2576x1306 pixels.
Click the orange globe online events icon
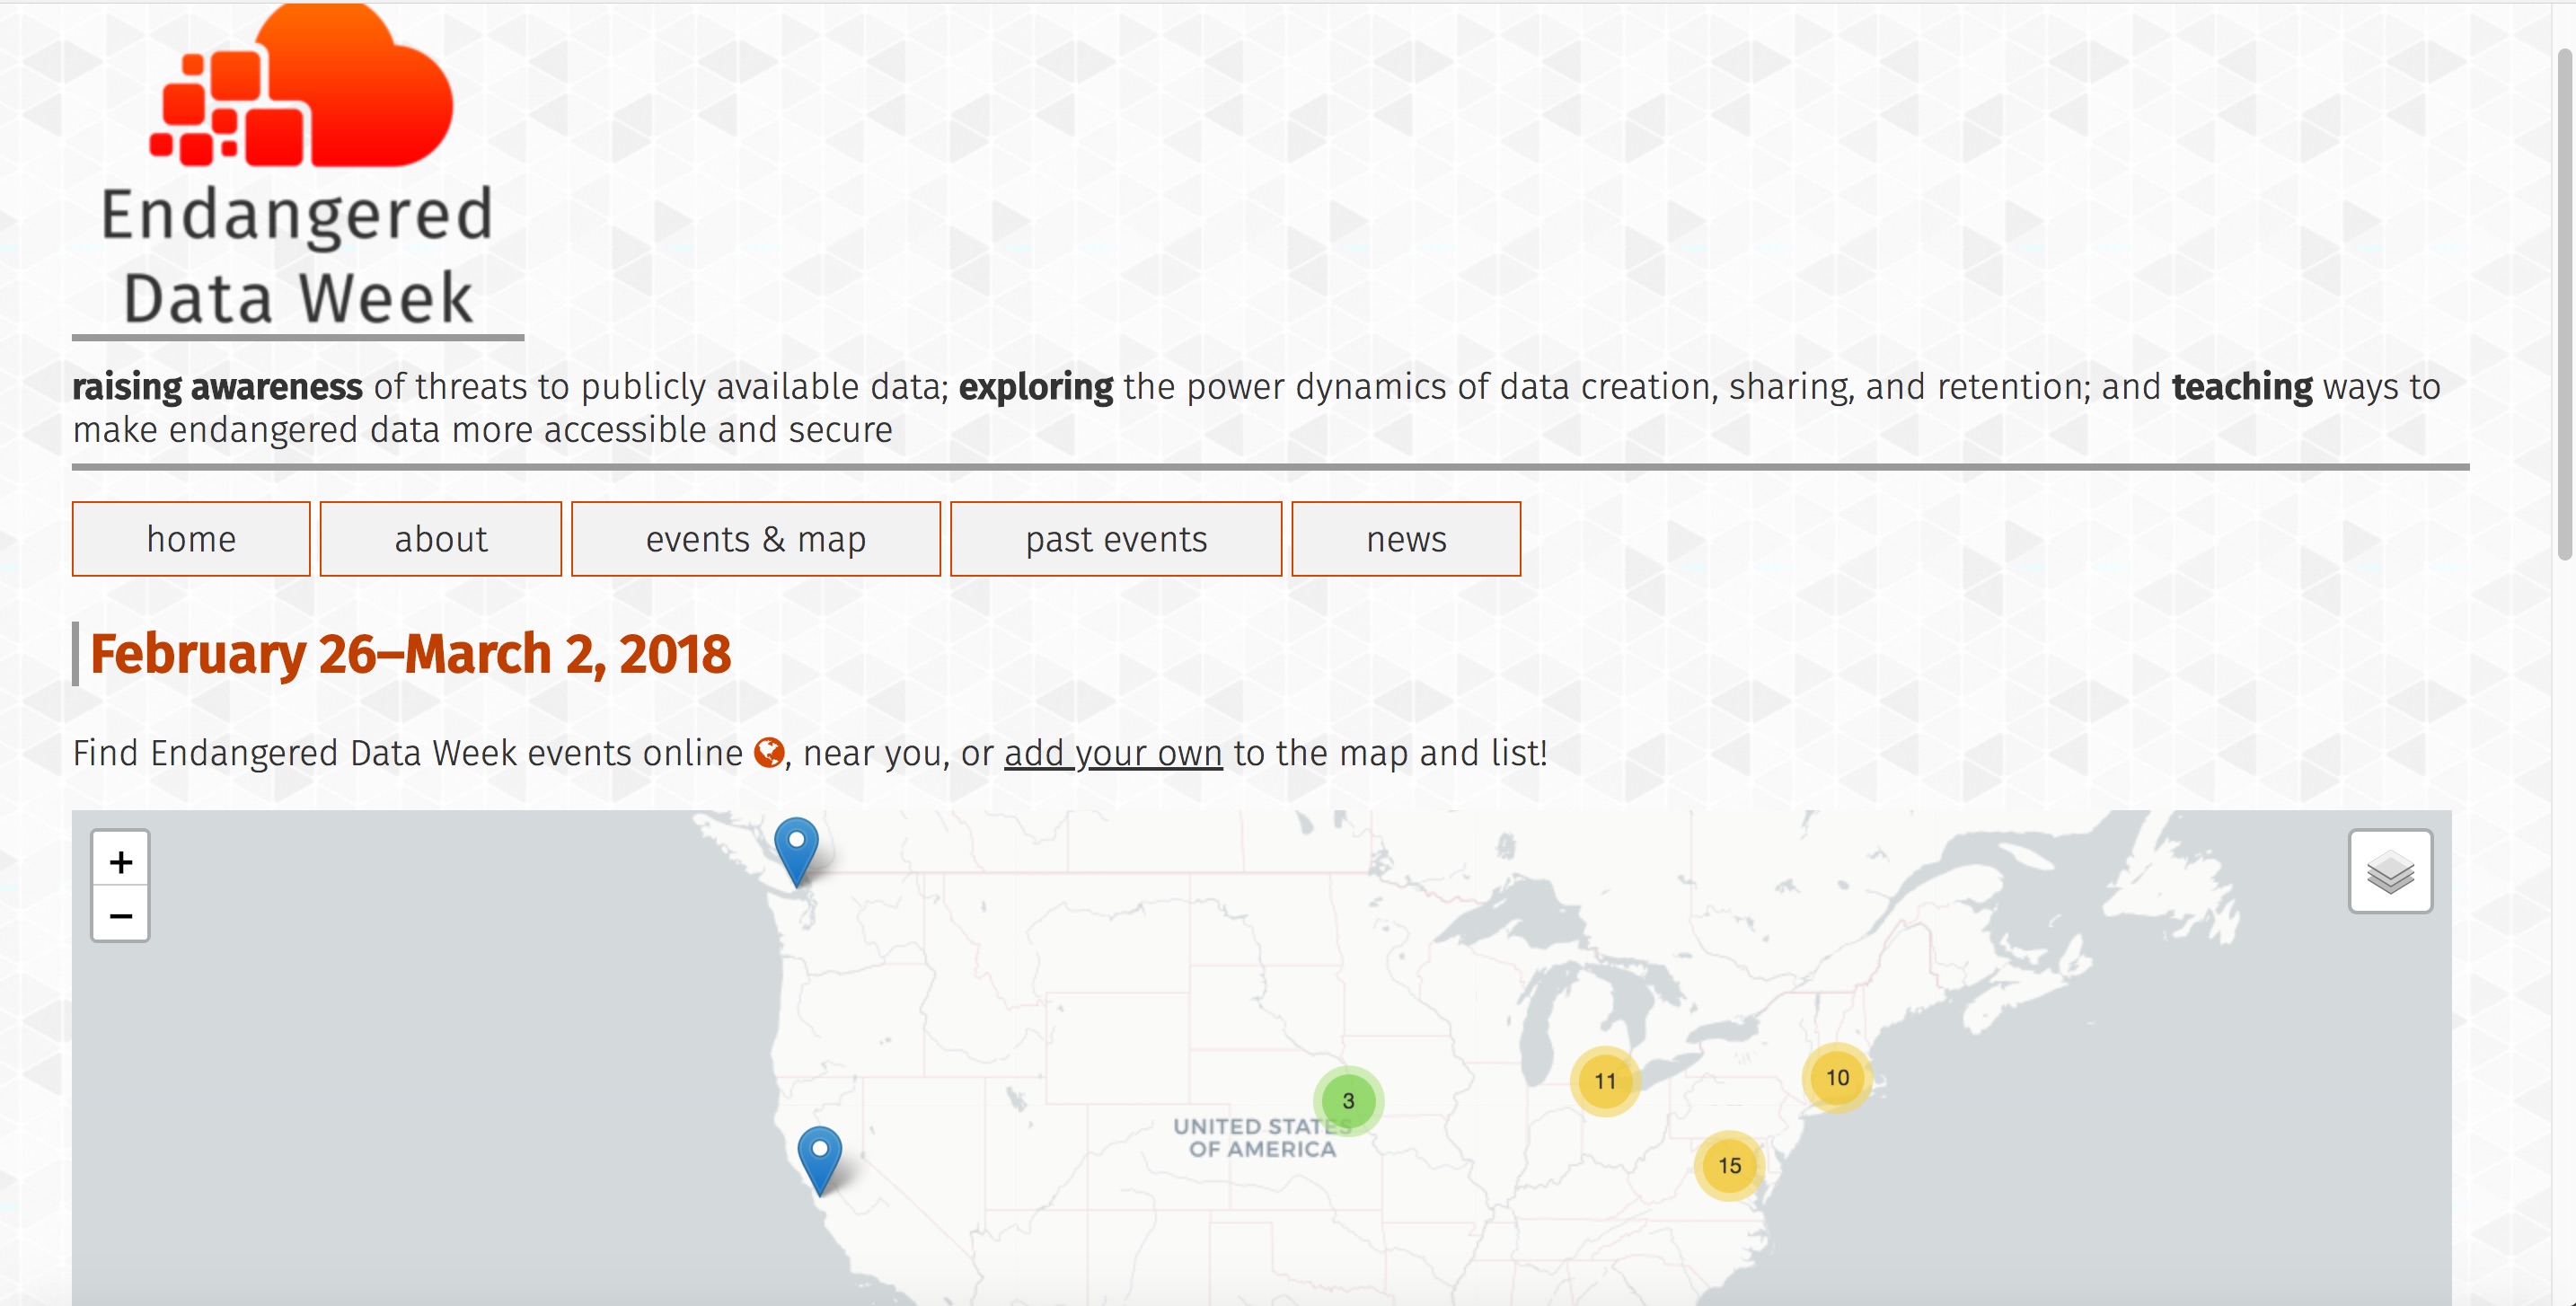(x=768, y=753)
